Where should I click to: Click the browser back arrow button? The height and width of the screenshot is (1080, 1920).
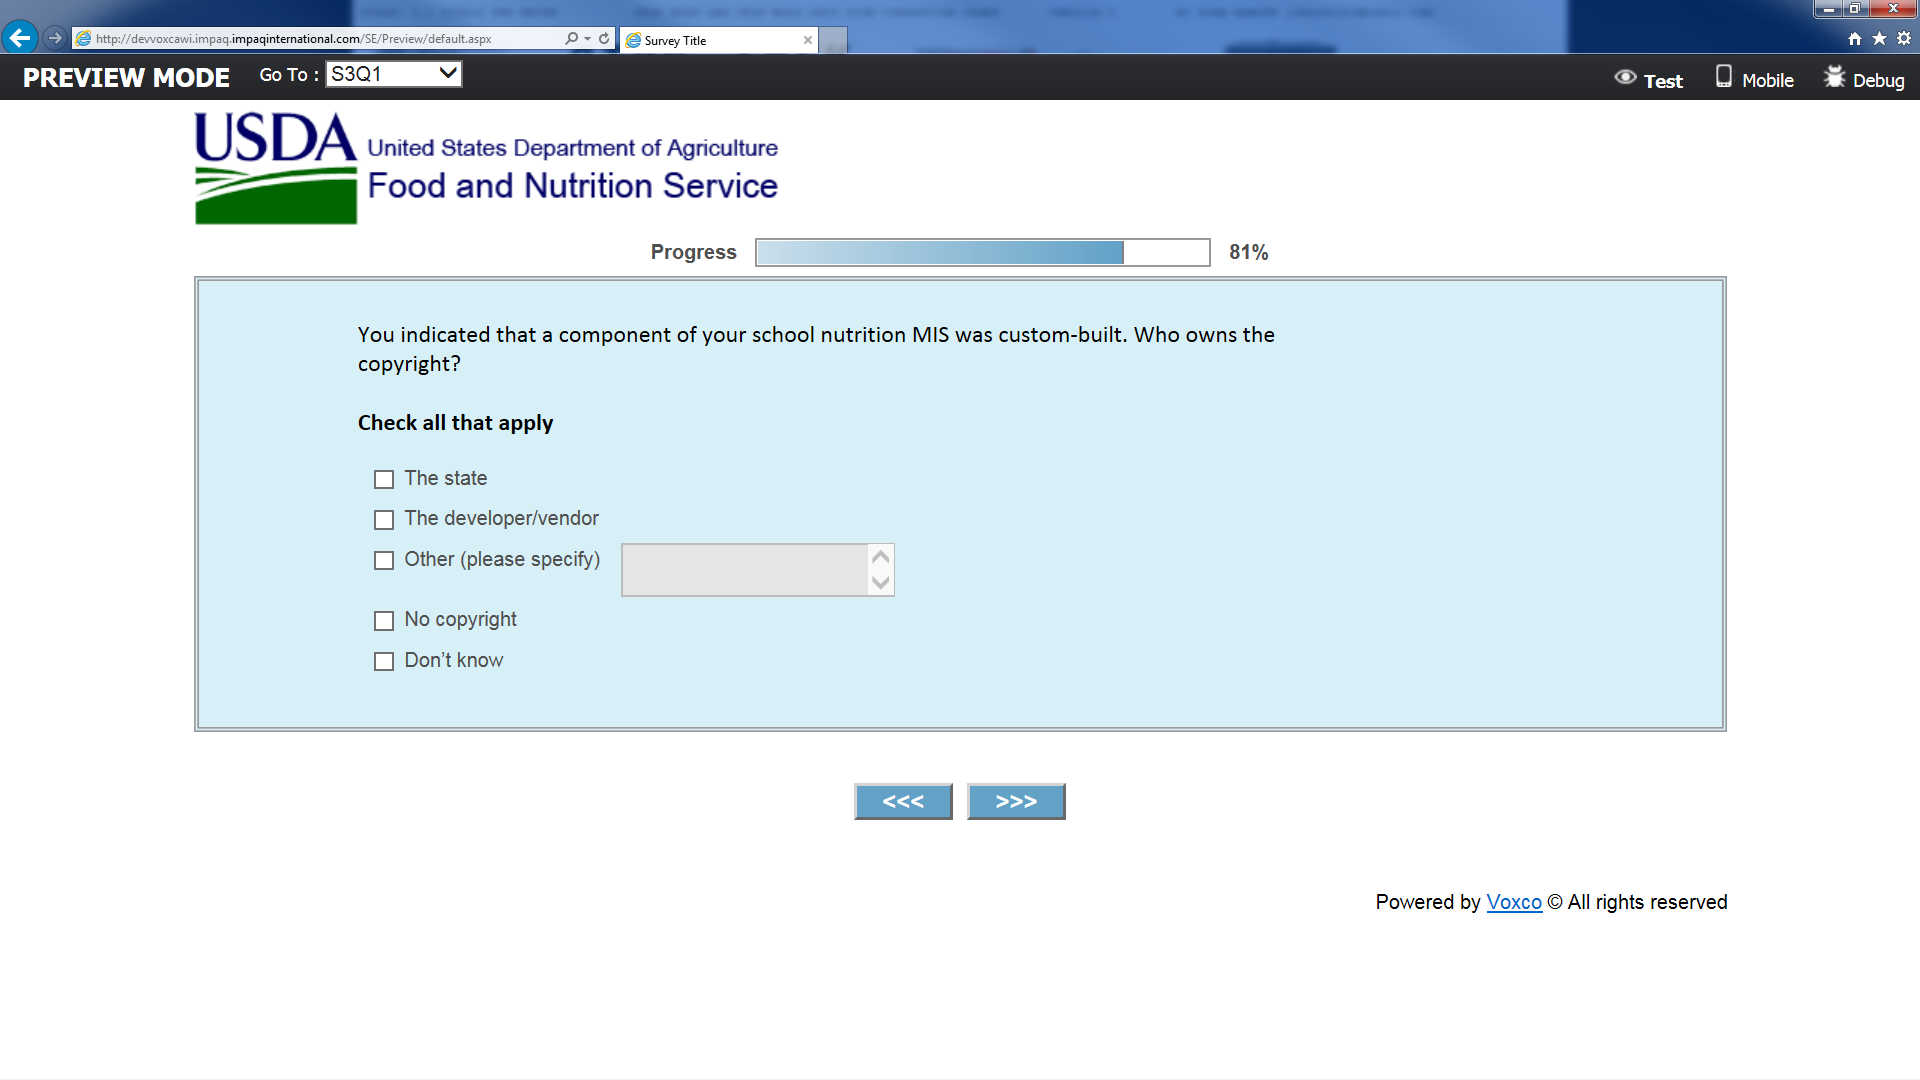(x=19, y=38)
